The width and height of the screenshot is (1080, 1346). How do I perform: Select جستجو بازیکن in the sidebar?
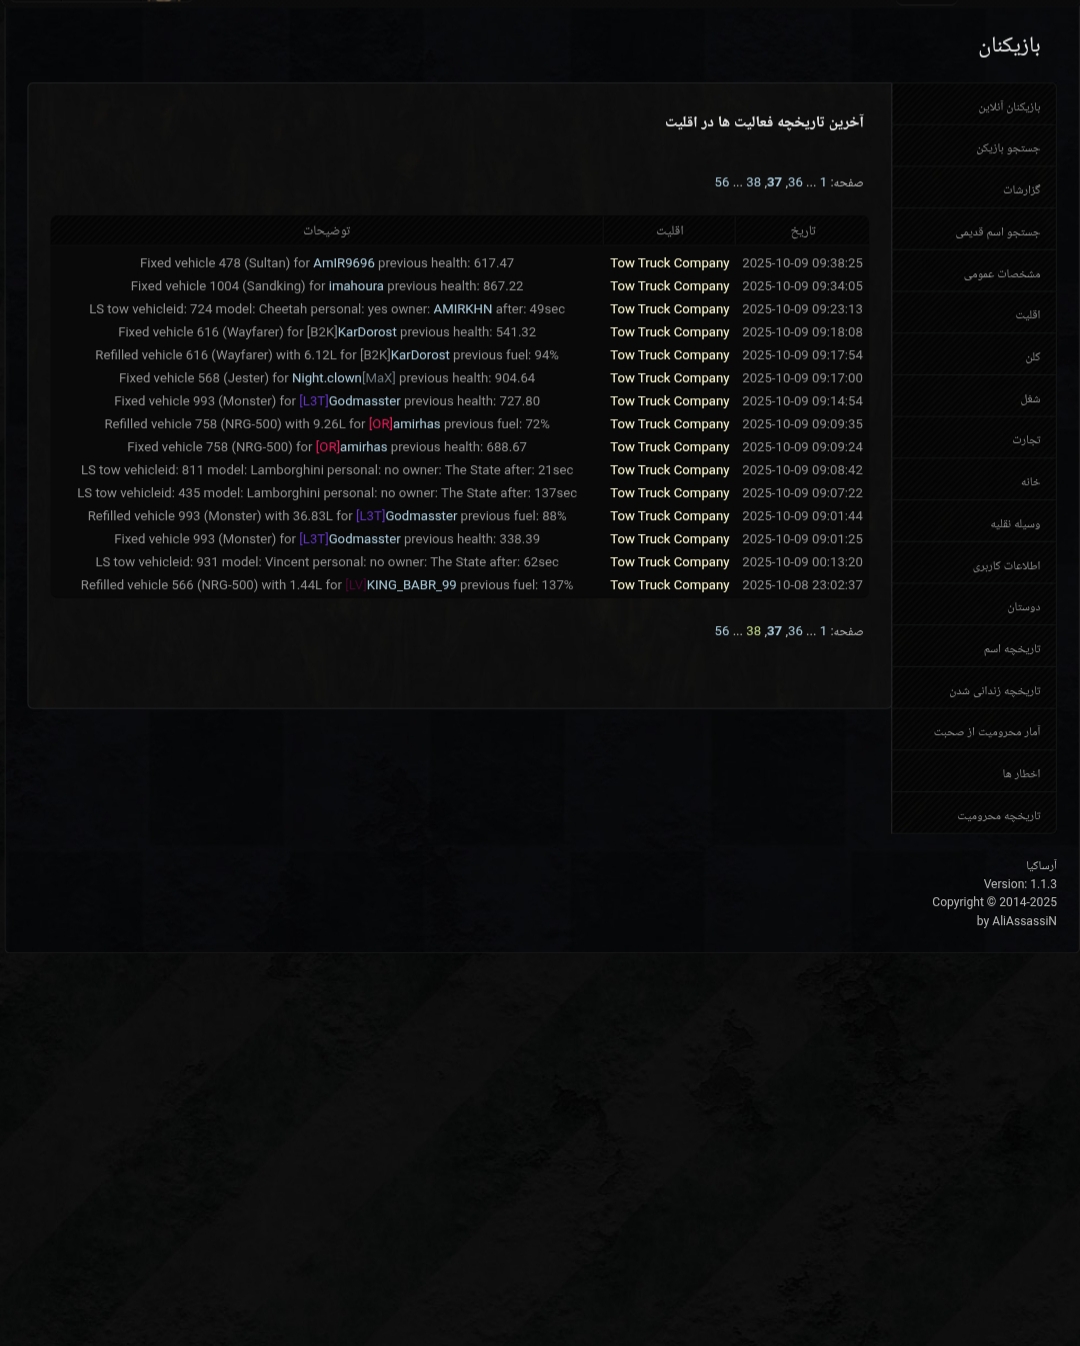tap(1008, 149)
